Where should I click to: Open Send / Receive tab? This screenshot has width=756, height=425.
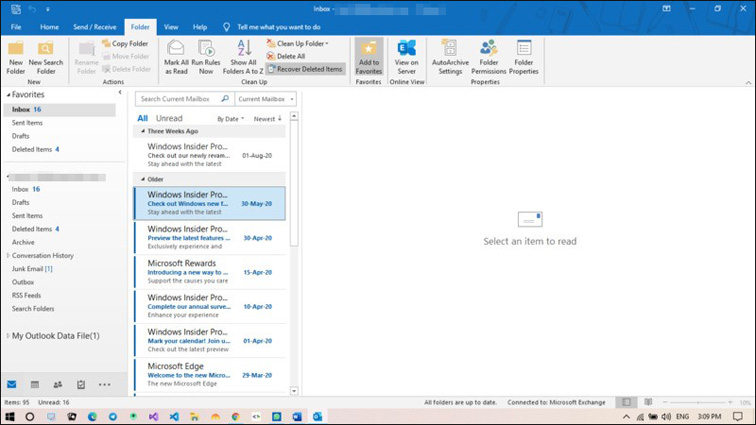pyautogui.click(x=94, y=27)
